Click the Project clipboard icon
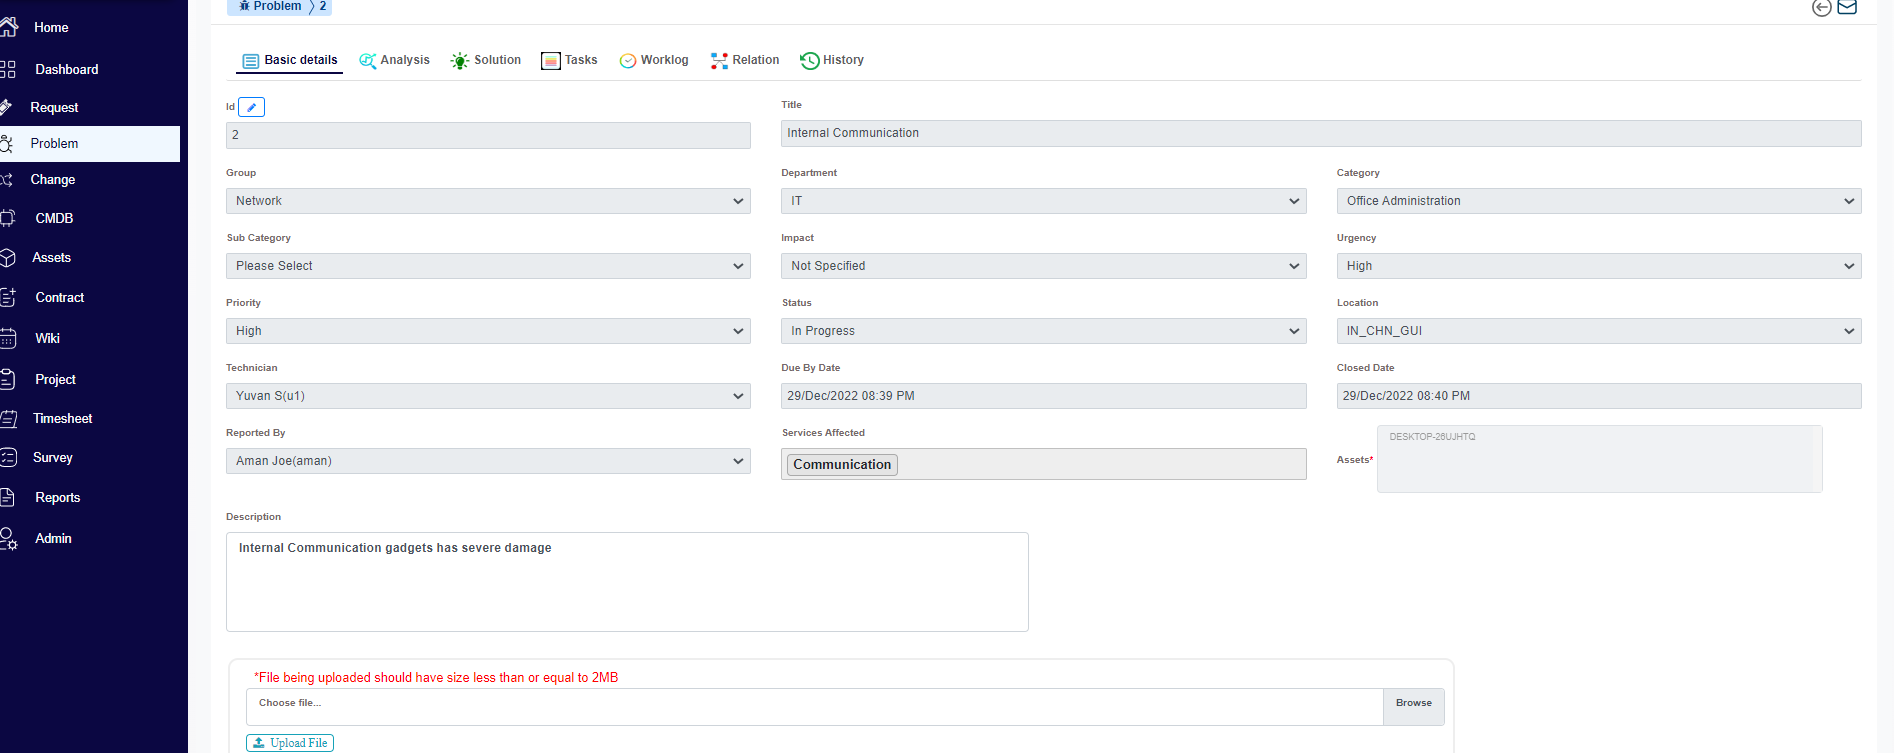 (x=7, y=379)
